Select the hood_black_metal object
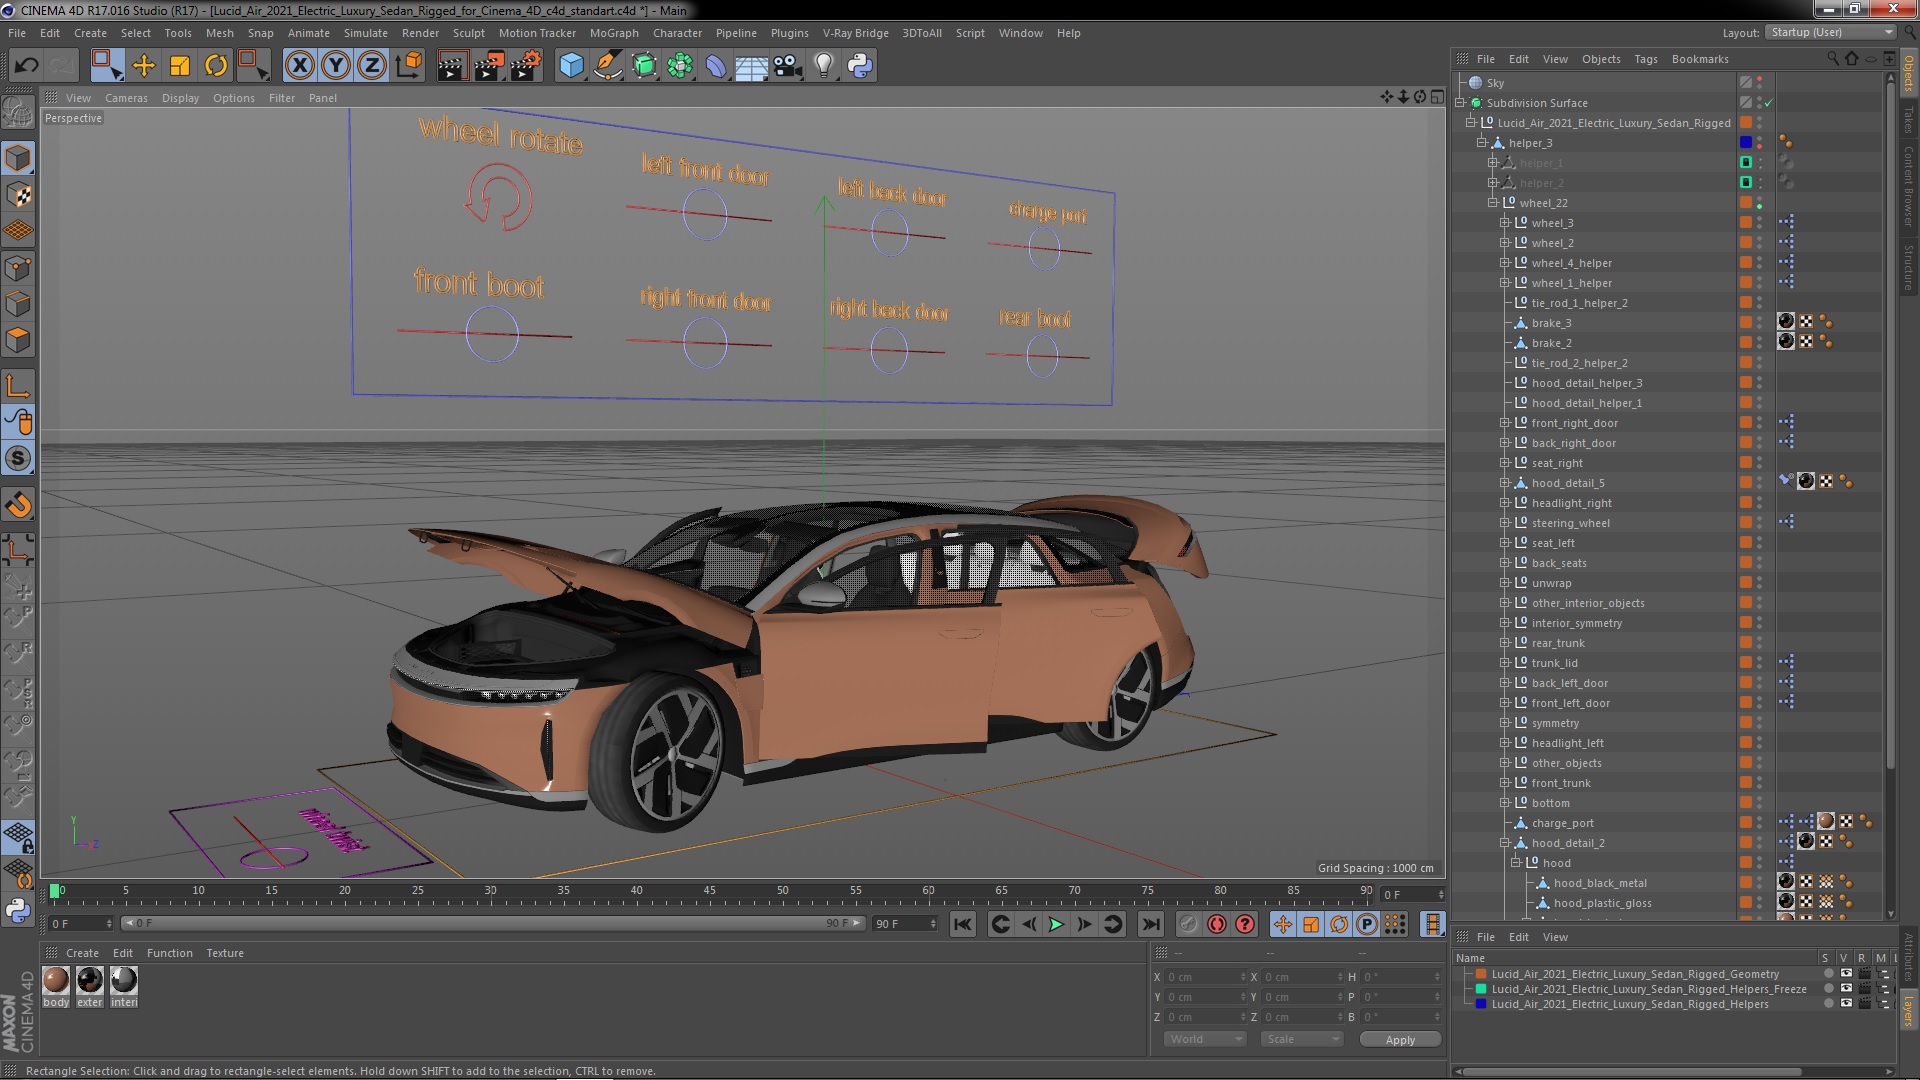 [x=1599, y=883]
